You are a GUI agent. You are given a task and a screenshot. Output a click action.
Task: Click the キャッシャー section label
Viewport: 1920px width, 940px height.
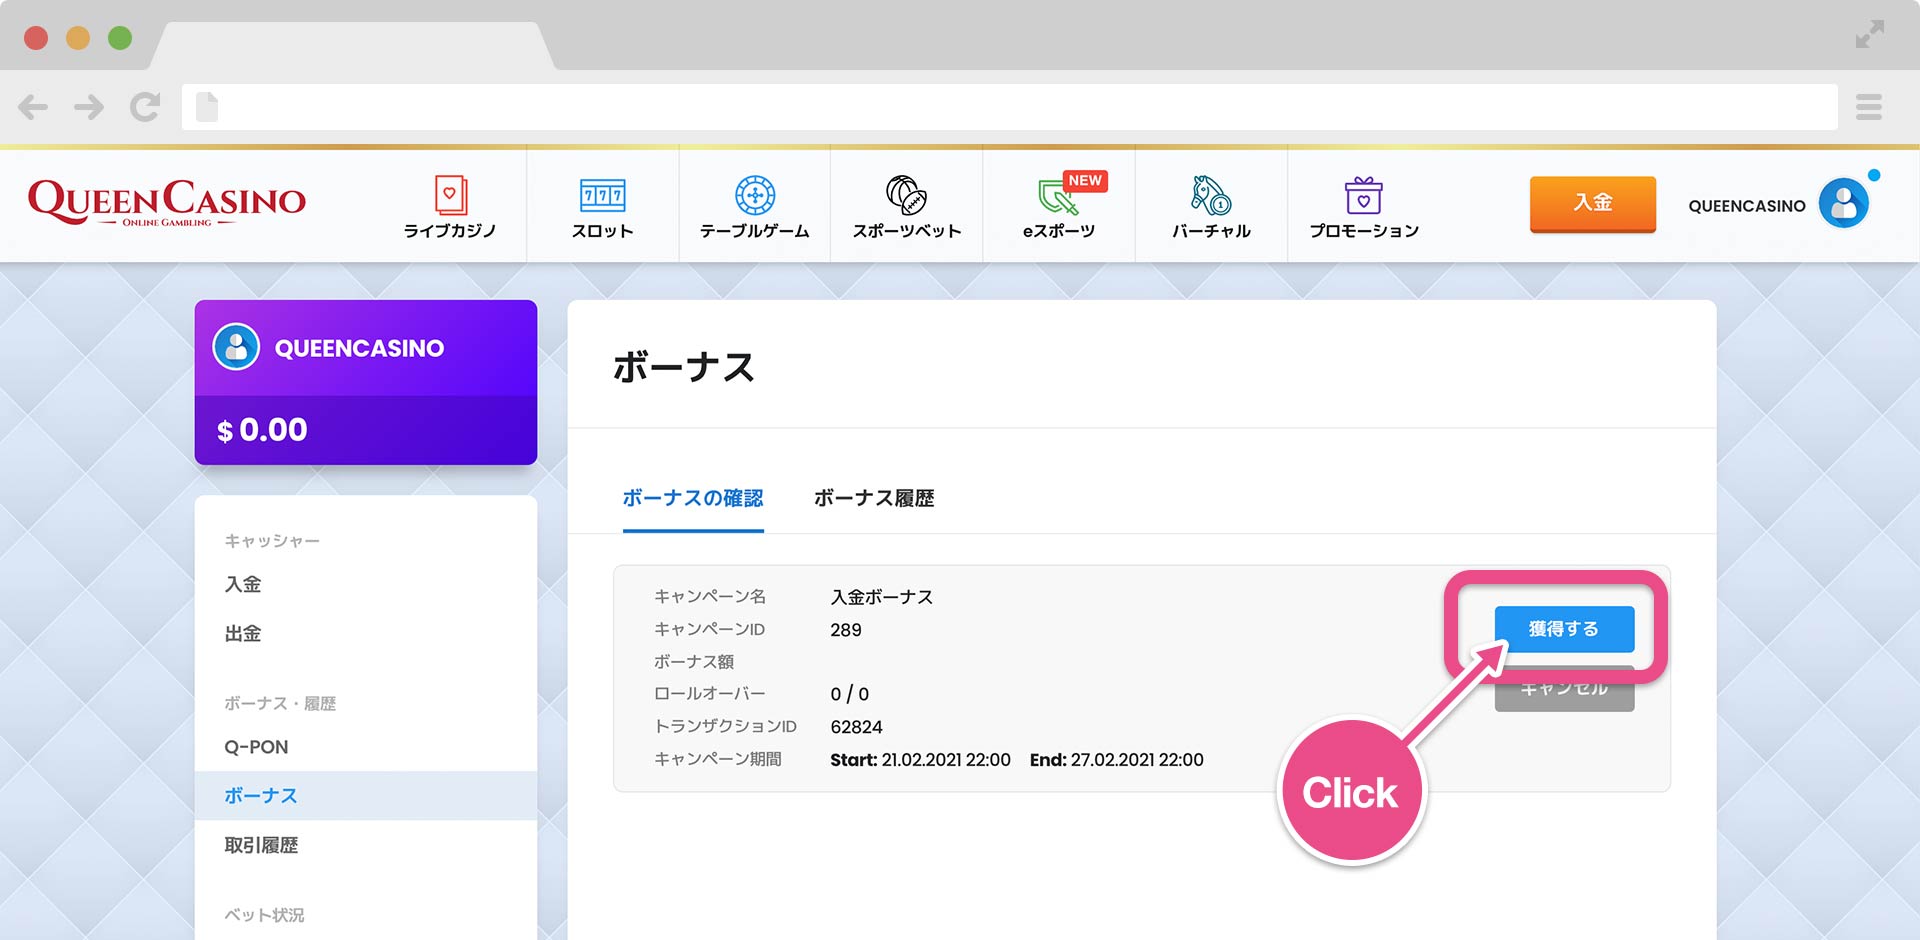[x=272, y=541]
